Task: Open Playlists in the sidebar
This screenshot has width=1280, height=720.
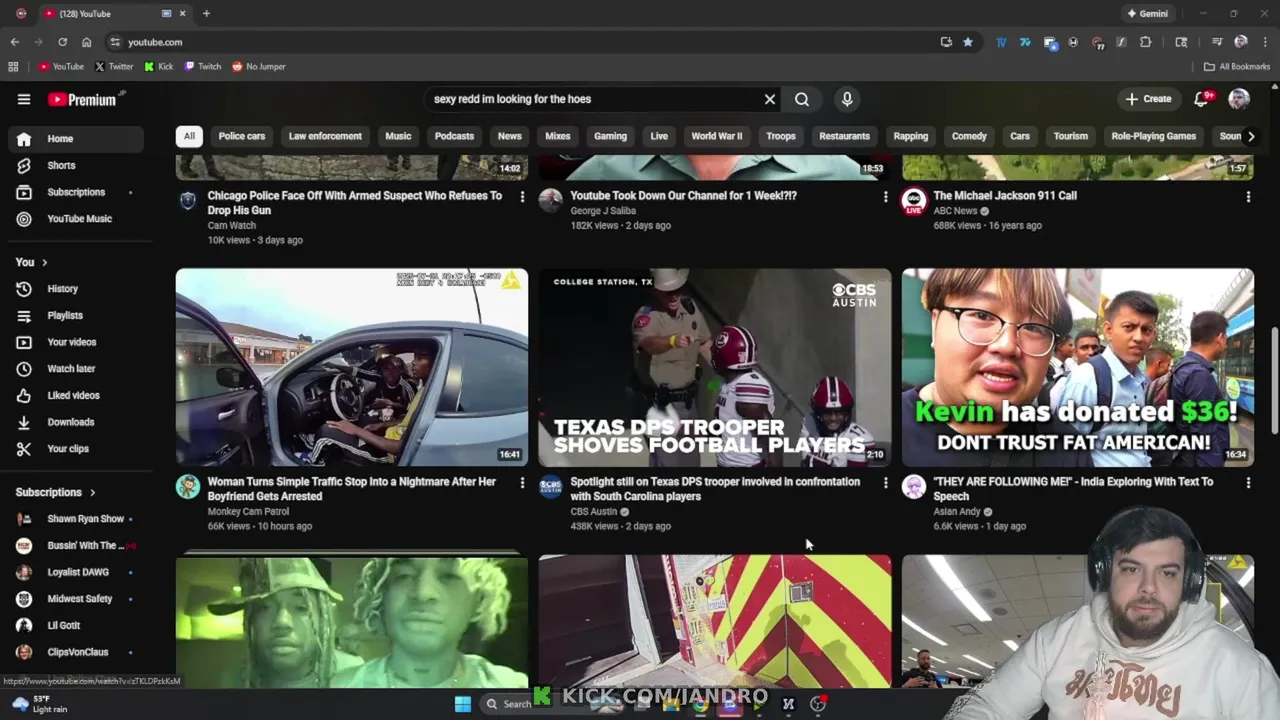Action: coord(78,315)
